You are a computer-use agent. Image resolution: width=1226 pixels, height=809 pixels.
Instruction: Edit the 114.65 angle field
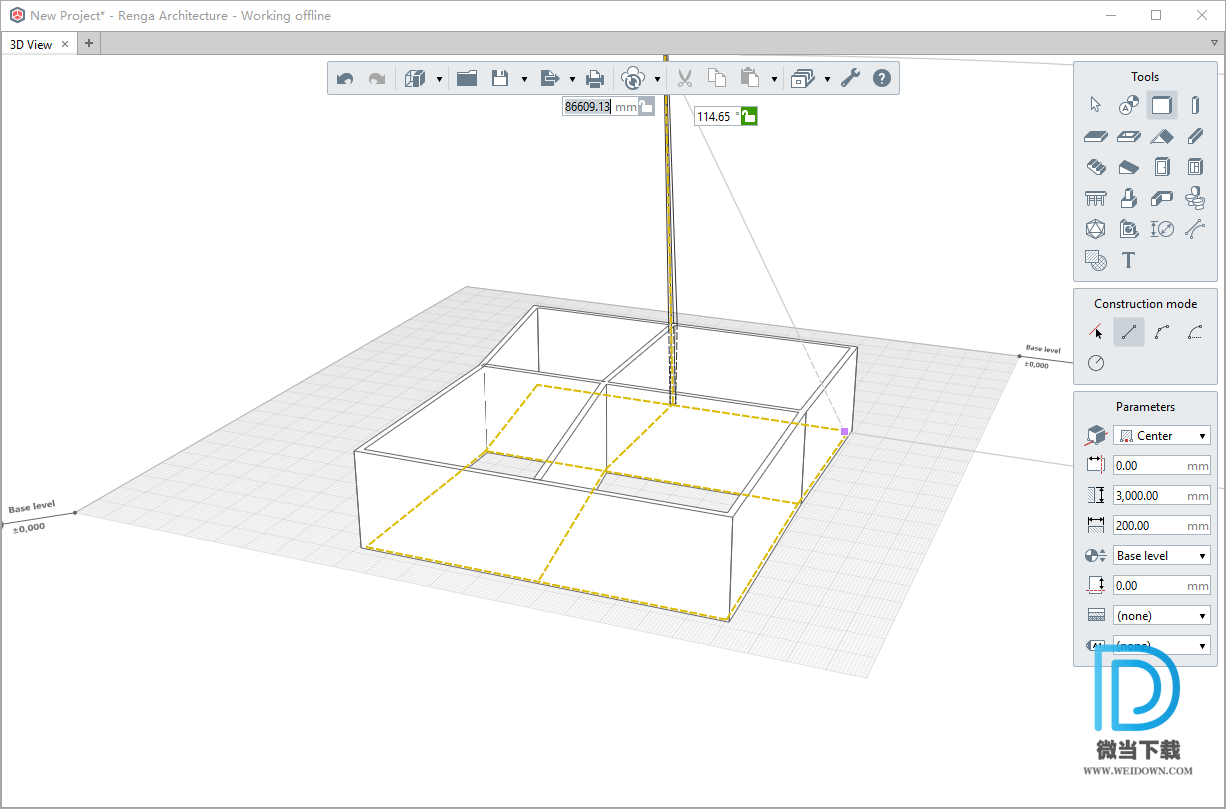(717, 116)
